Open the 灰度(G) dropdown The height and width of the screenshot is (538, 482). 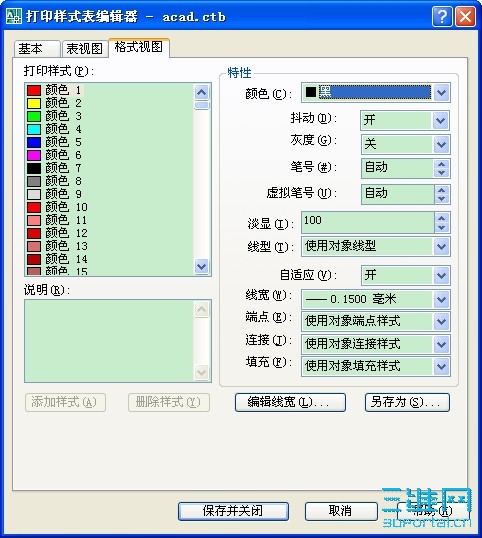pyautogui.click(x=441, y=144)
